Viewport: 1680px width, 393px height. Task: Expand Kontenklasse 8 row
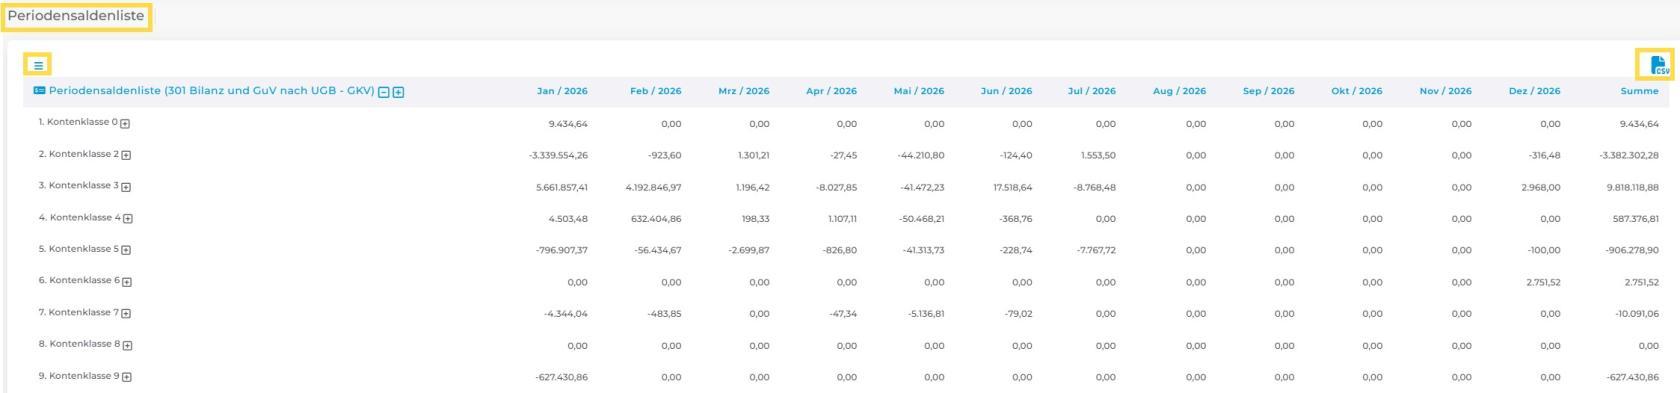(127, 345)
